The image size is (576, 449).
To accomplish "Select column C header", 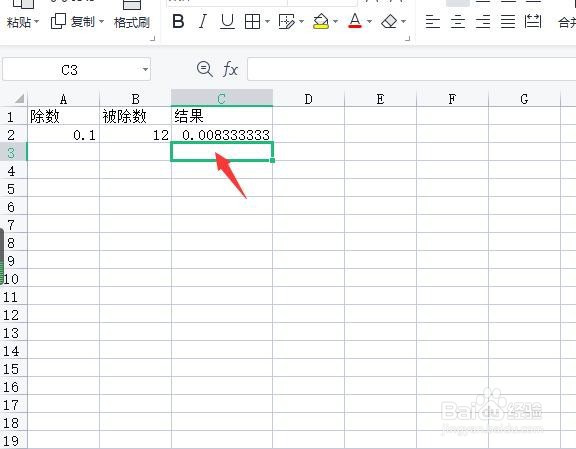I will coord(222,98).
